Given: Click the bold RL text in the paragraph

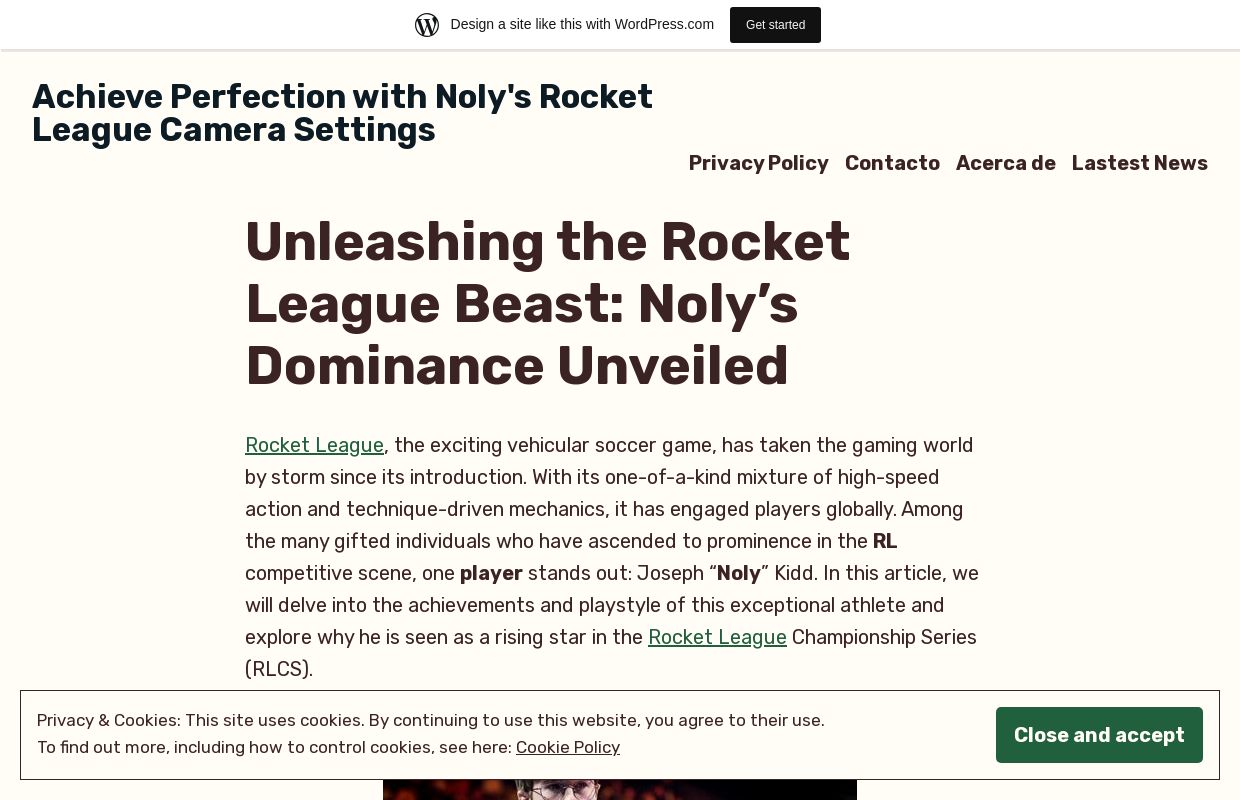Looking at the screenshot, I should [884, 541].
